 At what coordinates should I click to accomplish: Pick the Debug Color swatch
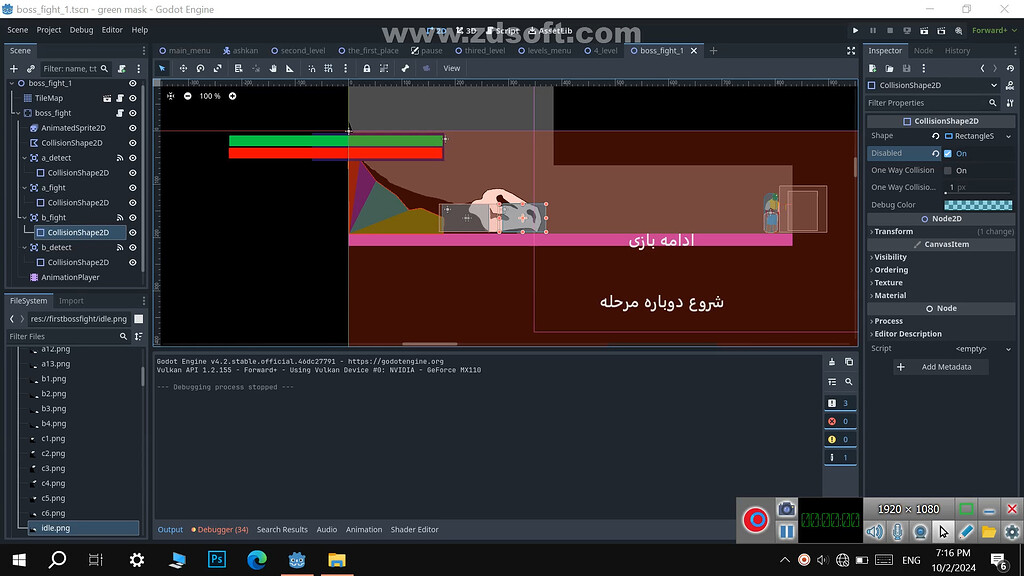pos(978,204)
